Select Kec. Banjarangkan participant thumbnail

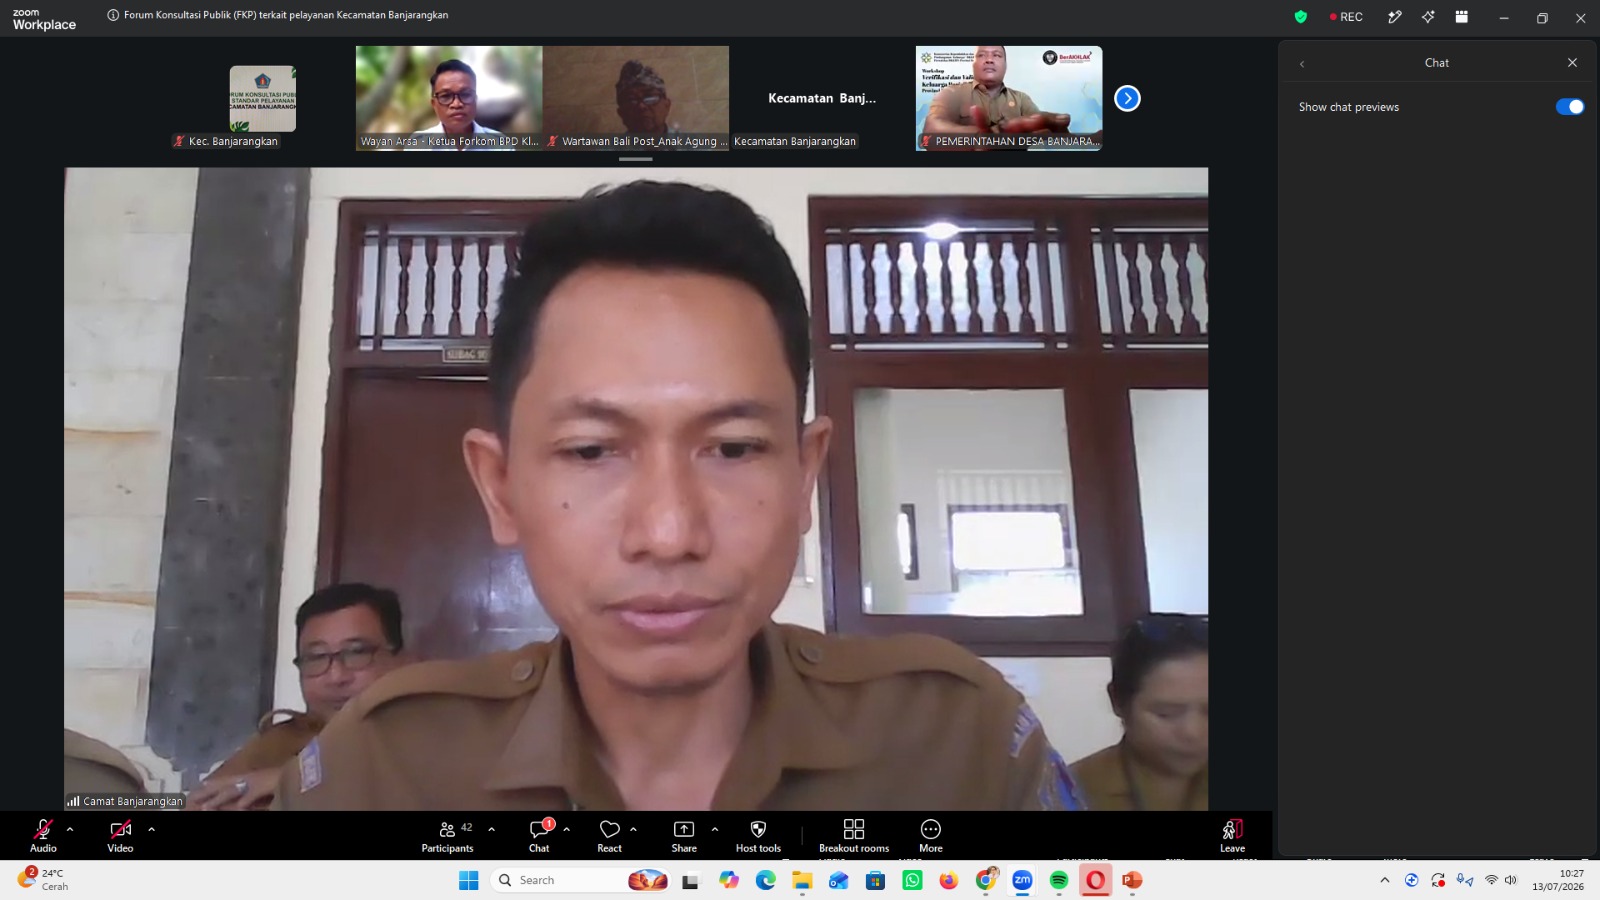[x=262, y=98]
